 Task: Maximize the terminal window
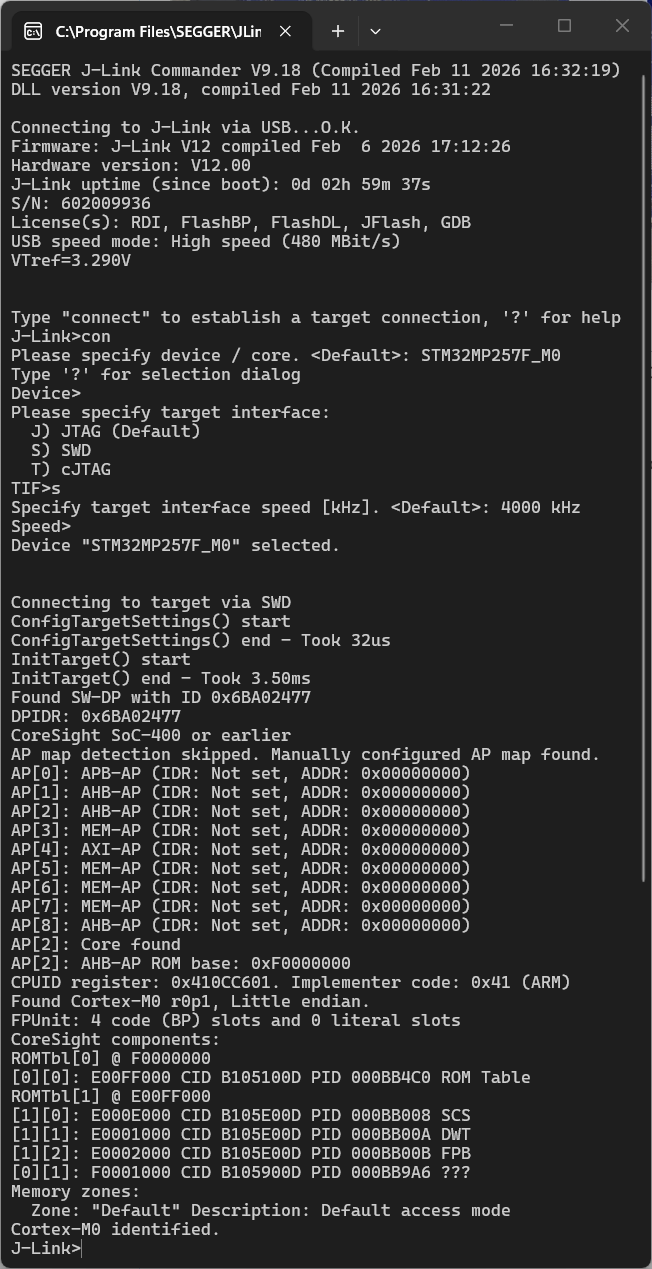(564, 26)
